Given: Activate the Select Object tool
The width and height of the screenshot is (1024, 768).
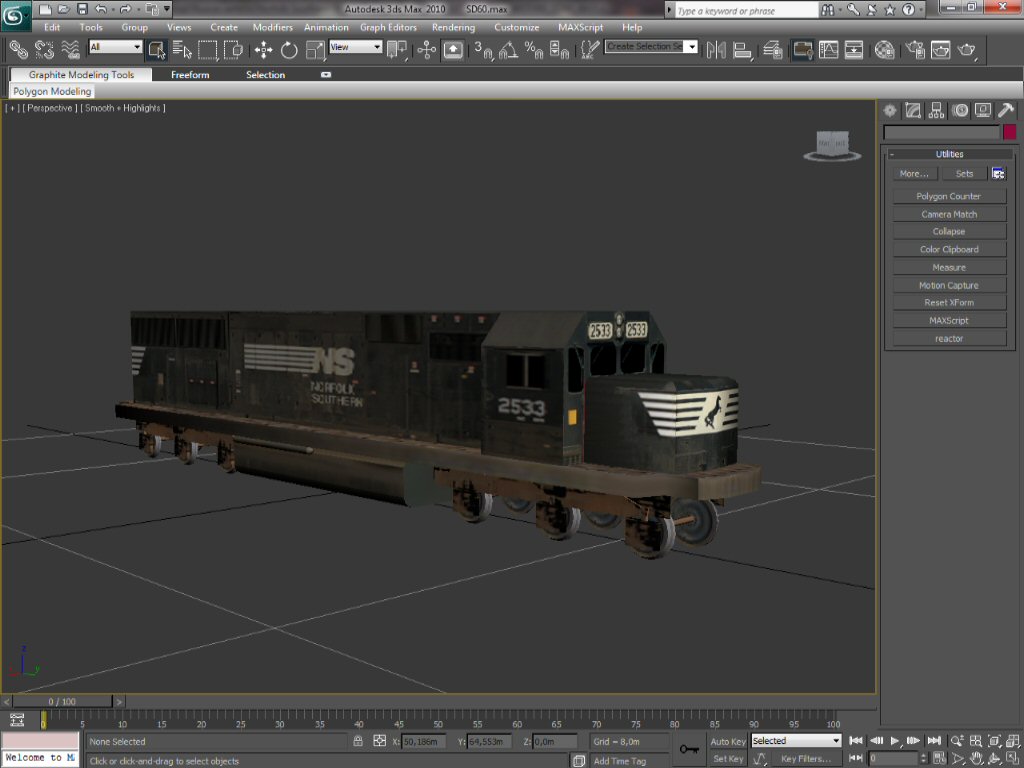Looking at the screenshot, I should [157, 50].
